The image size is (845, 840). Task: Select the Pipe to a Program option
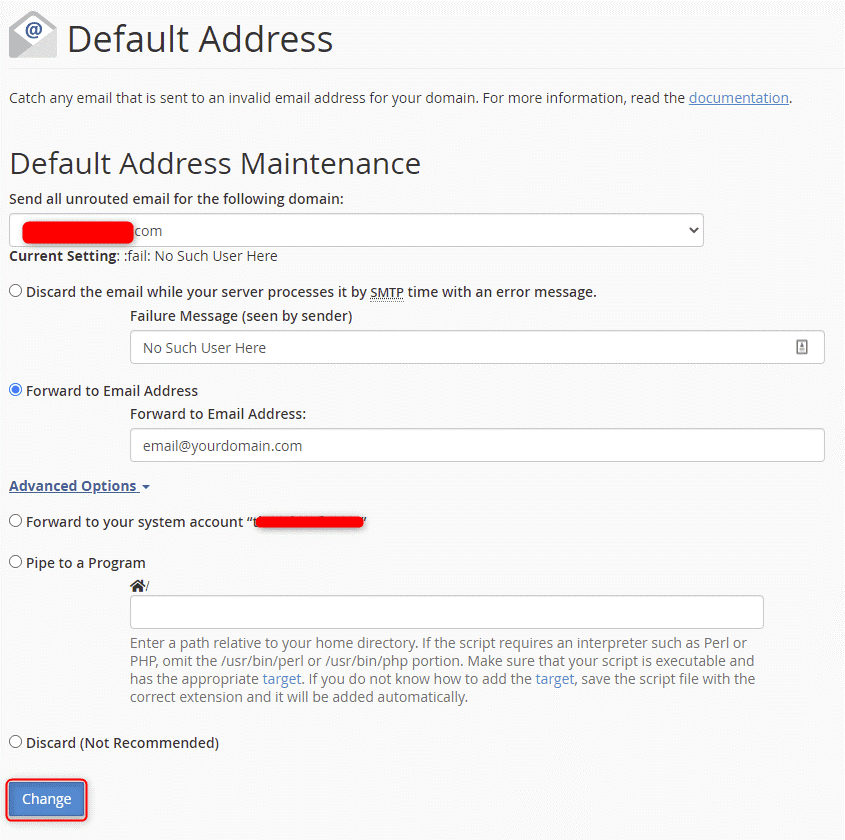[x=15, y=562]
